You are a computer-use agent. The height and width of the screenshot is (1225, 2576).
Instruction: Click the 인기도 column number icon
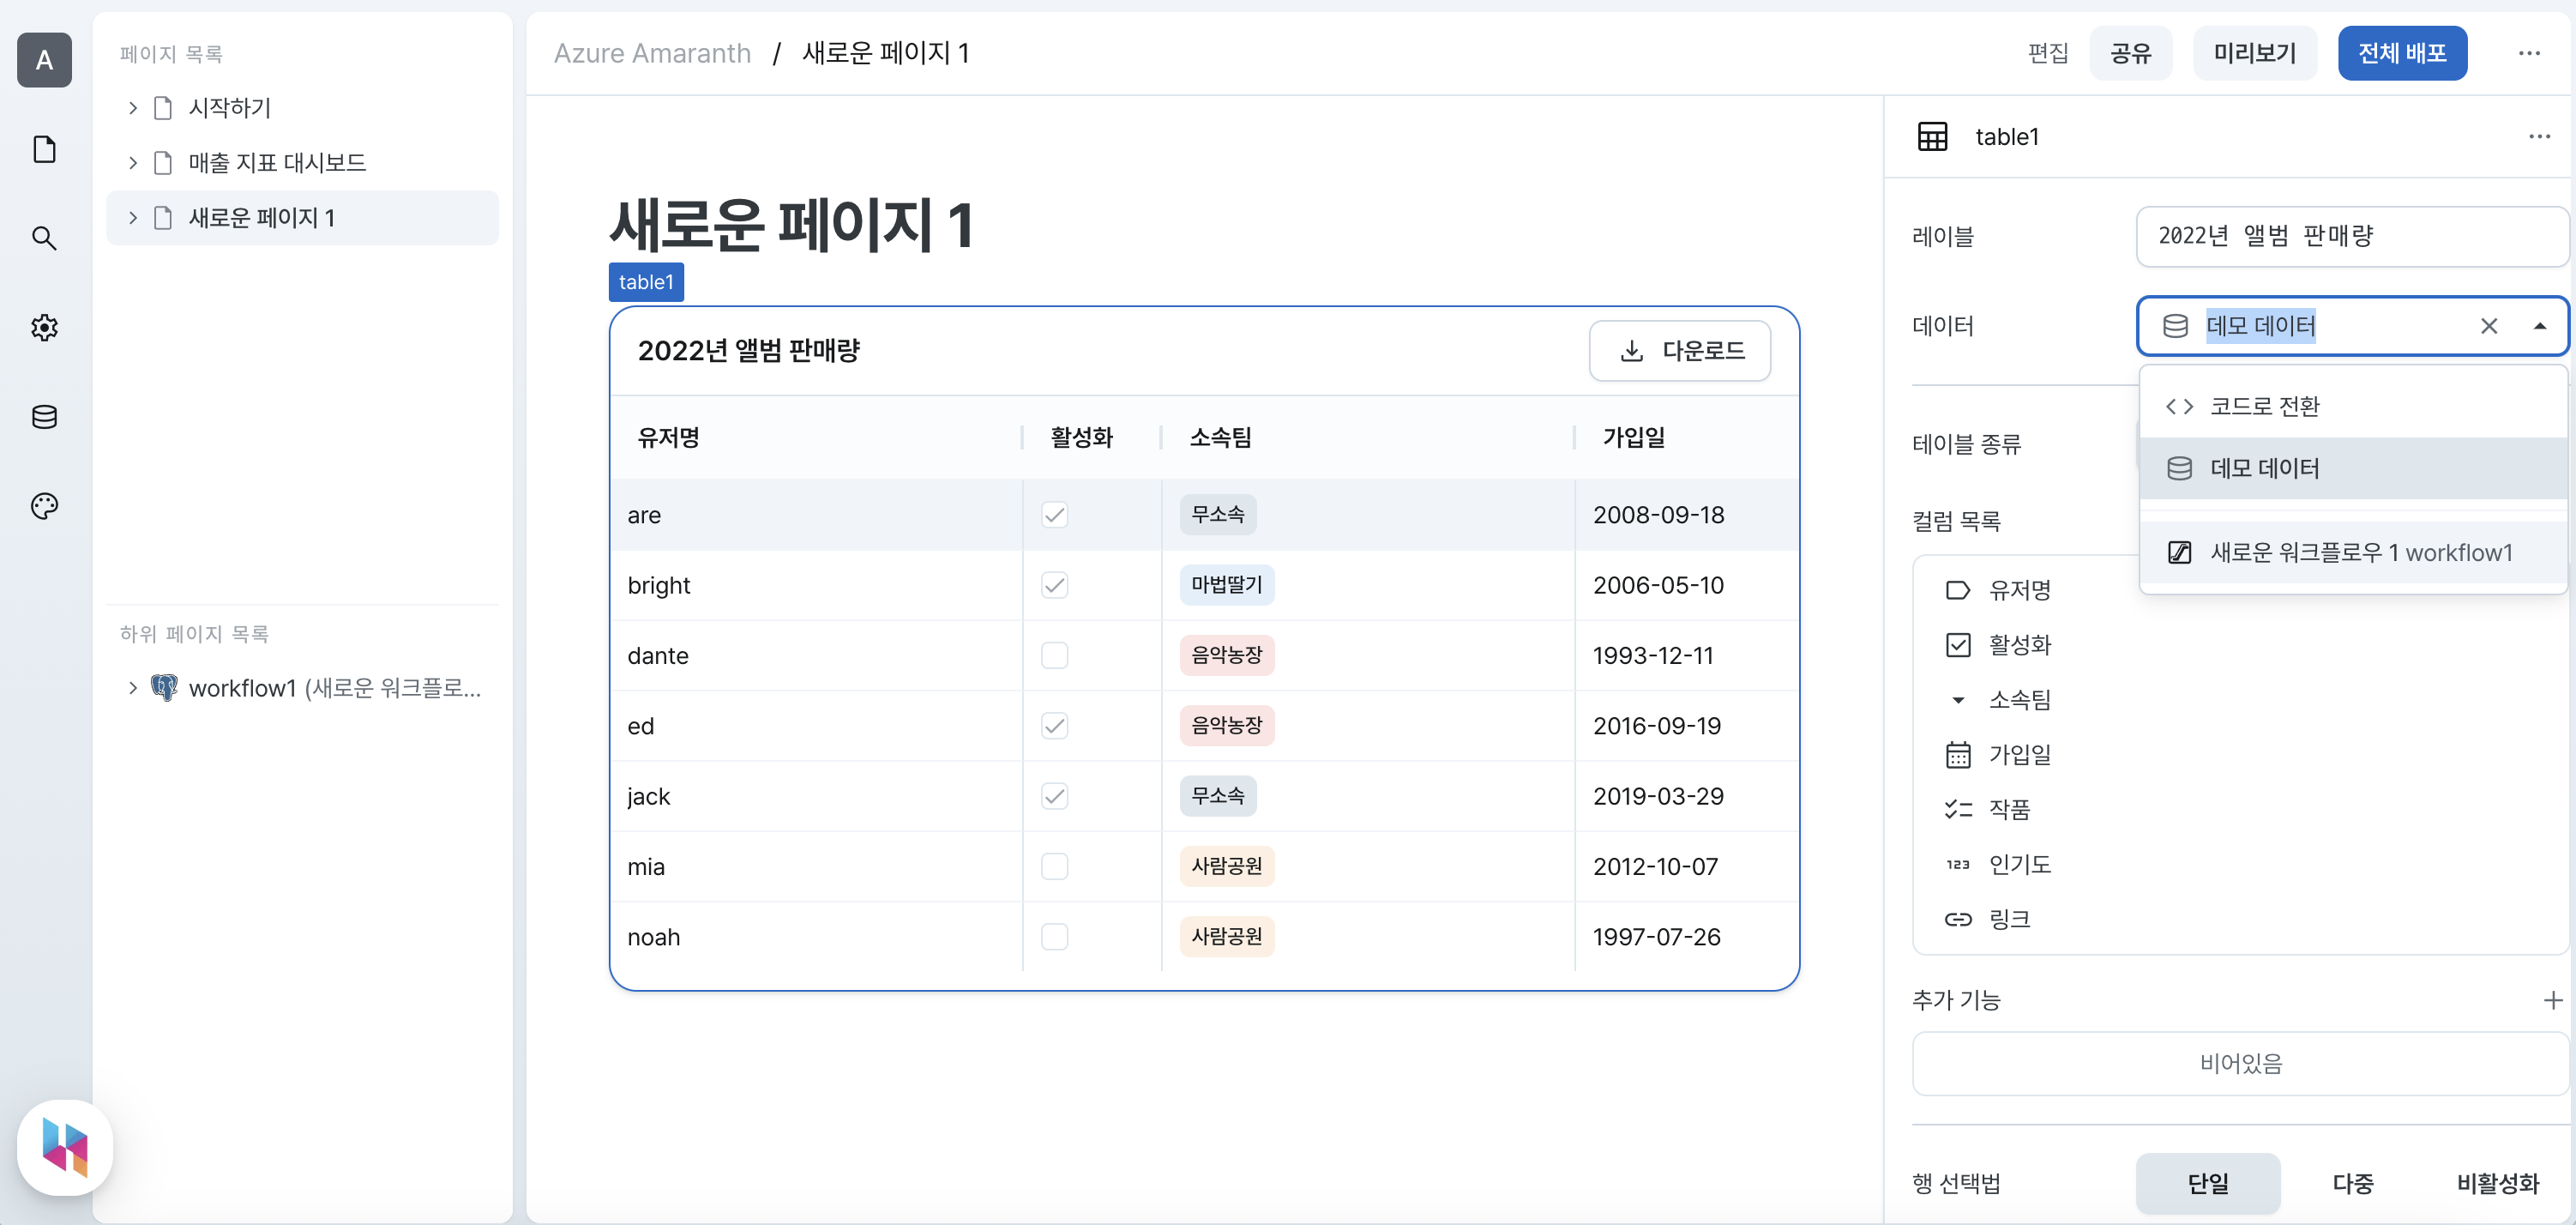1958,864
